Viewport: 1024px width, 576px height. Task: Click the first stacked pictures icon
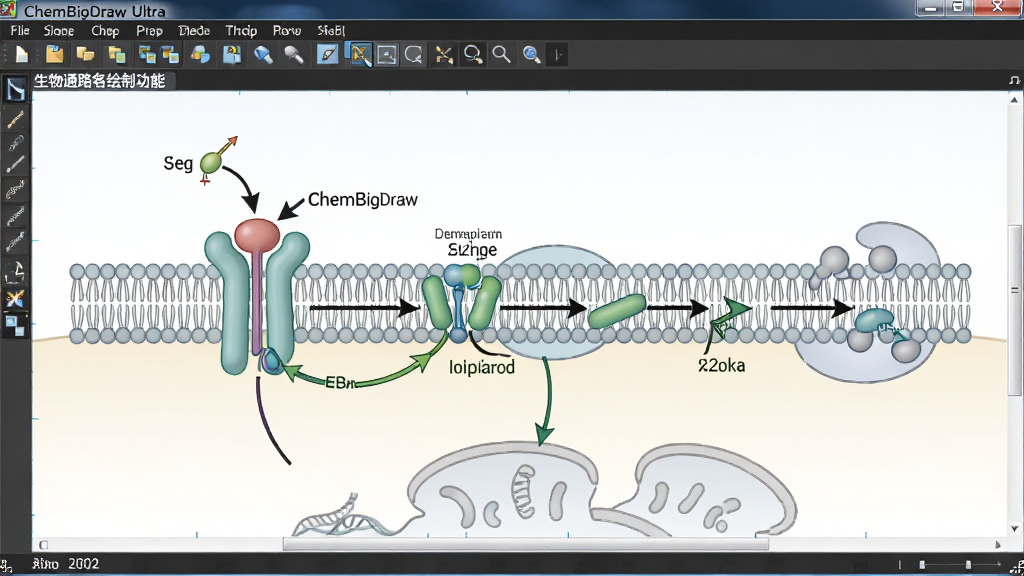click(147, 55)
